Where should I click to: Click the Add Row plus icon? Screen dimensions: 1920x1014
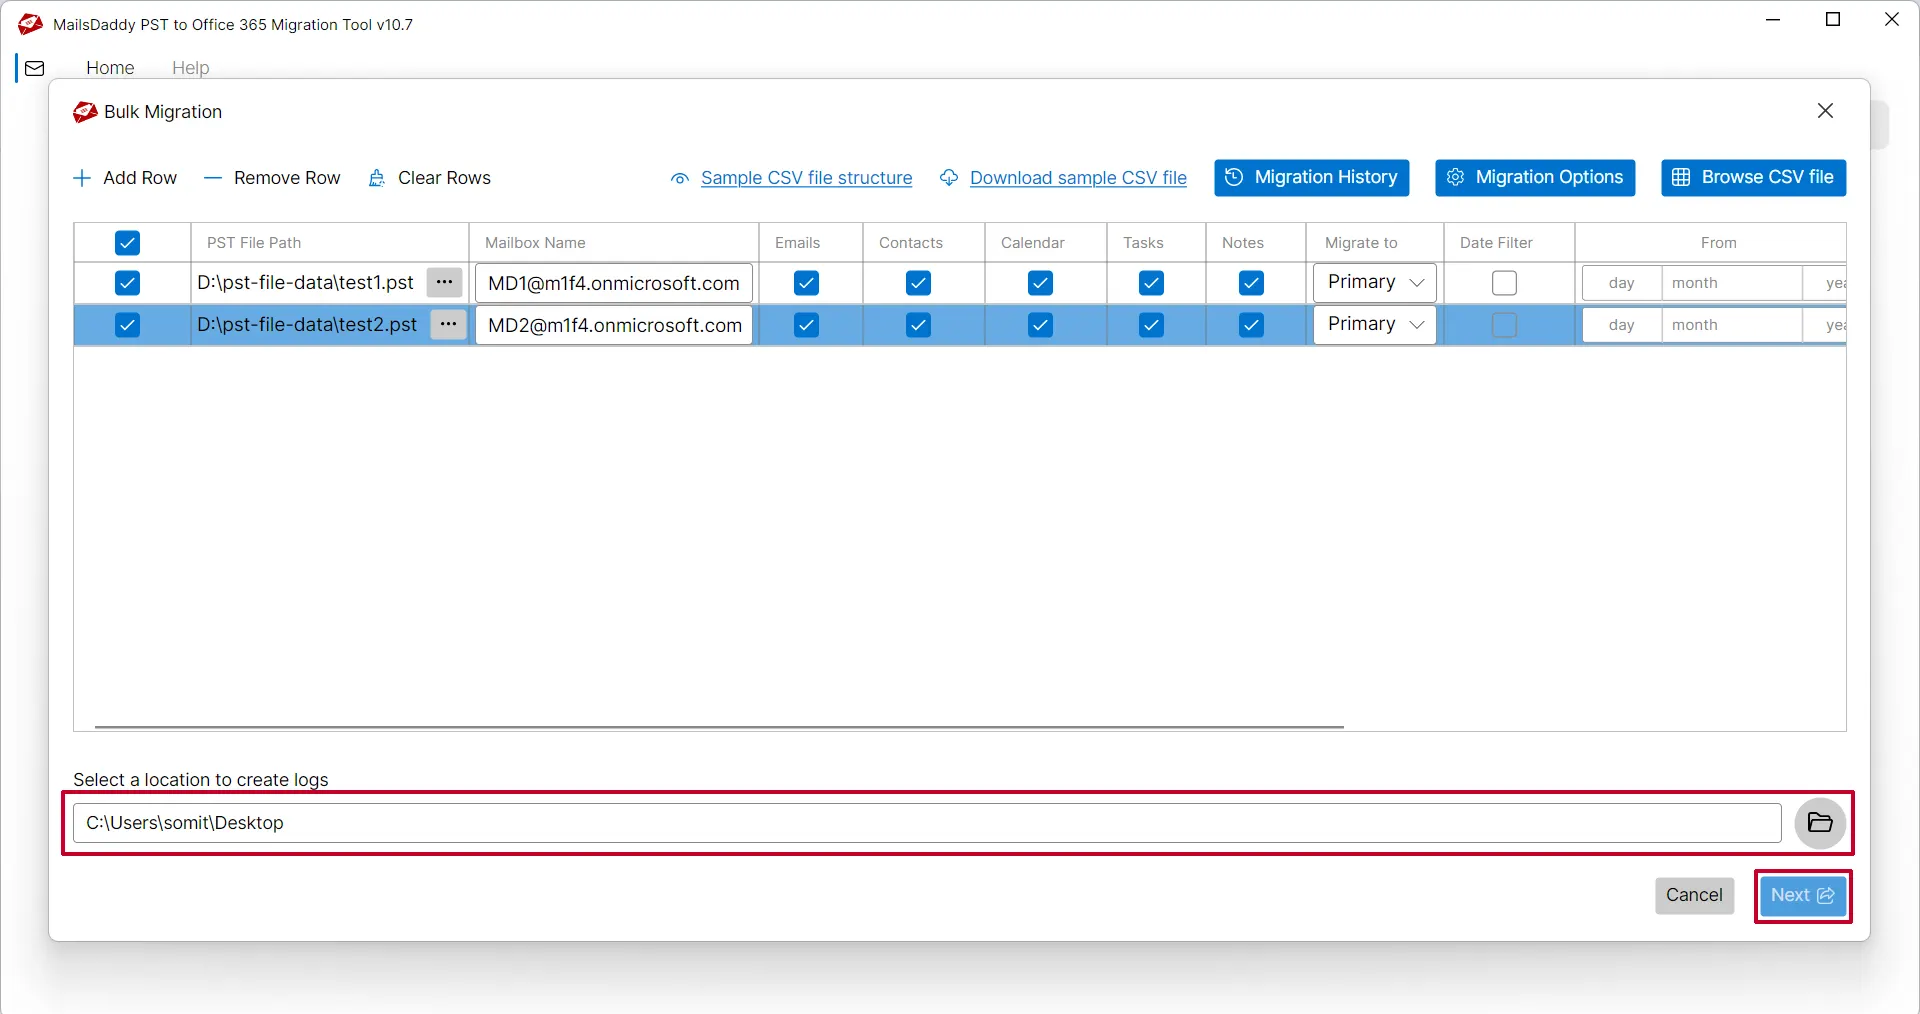point(82,178)
